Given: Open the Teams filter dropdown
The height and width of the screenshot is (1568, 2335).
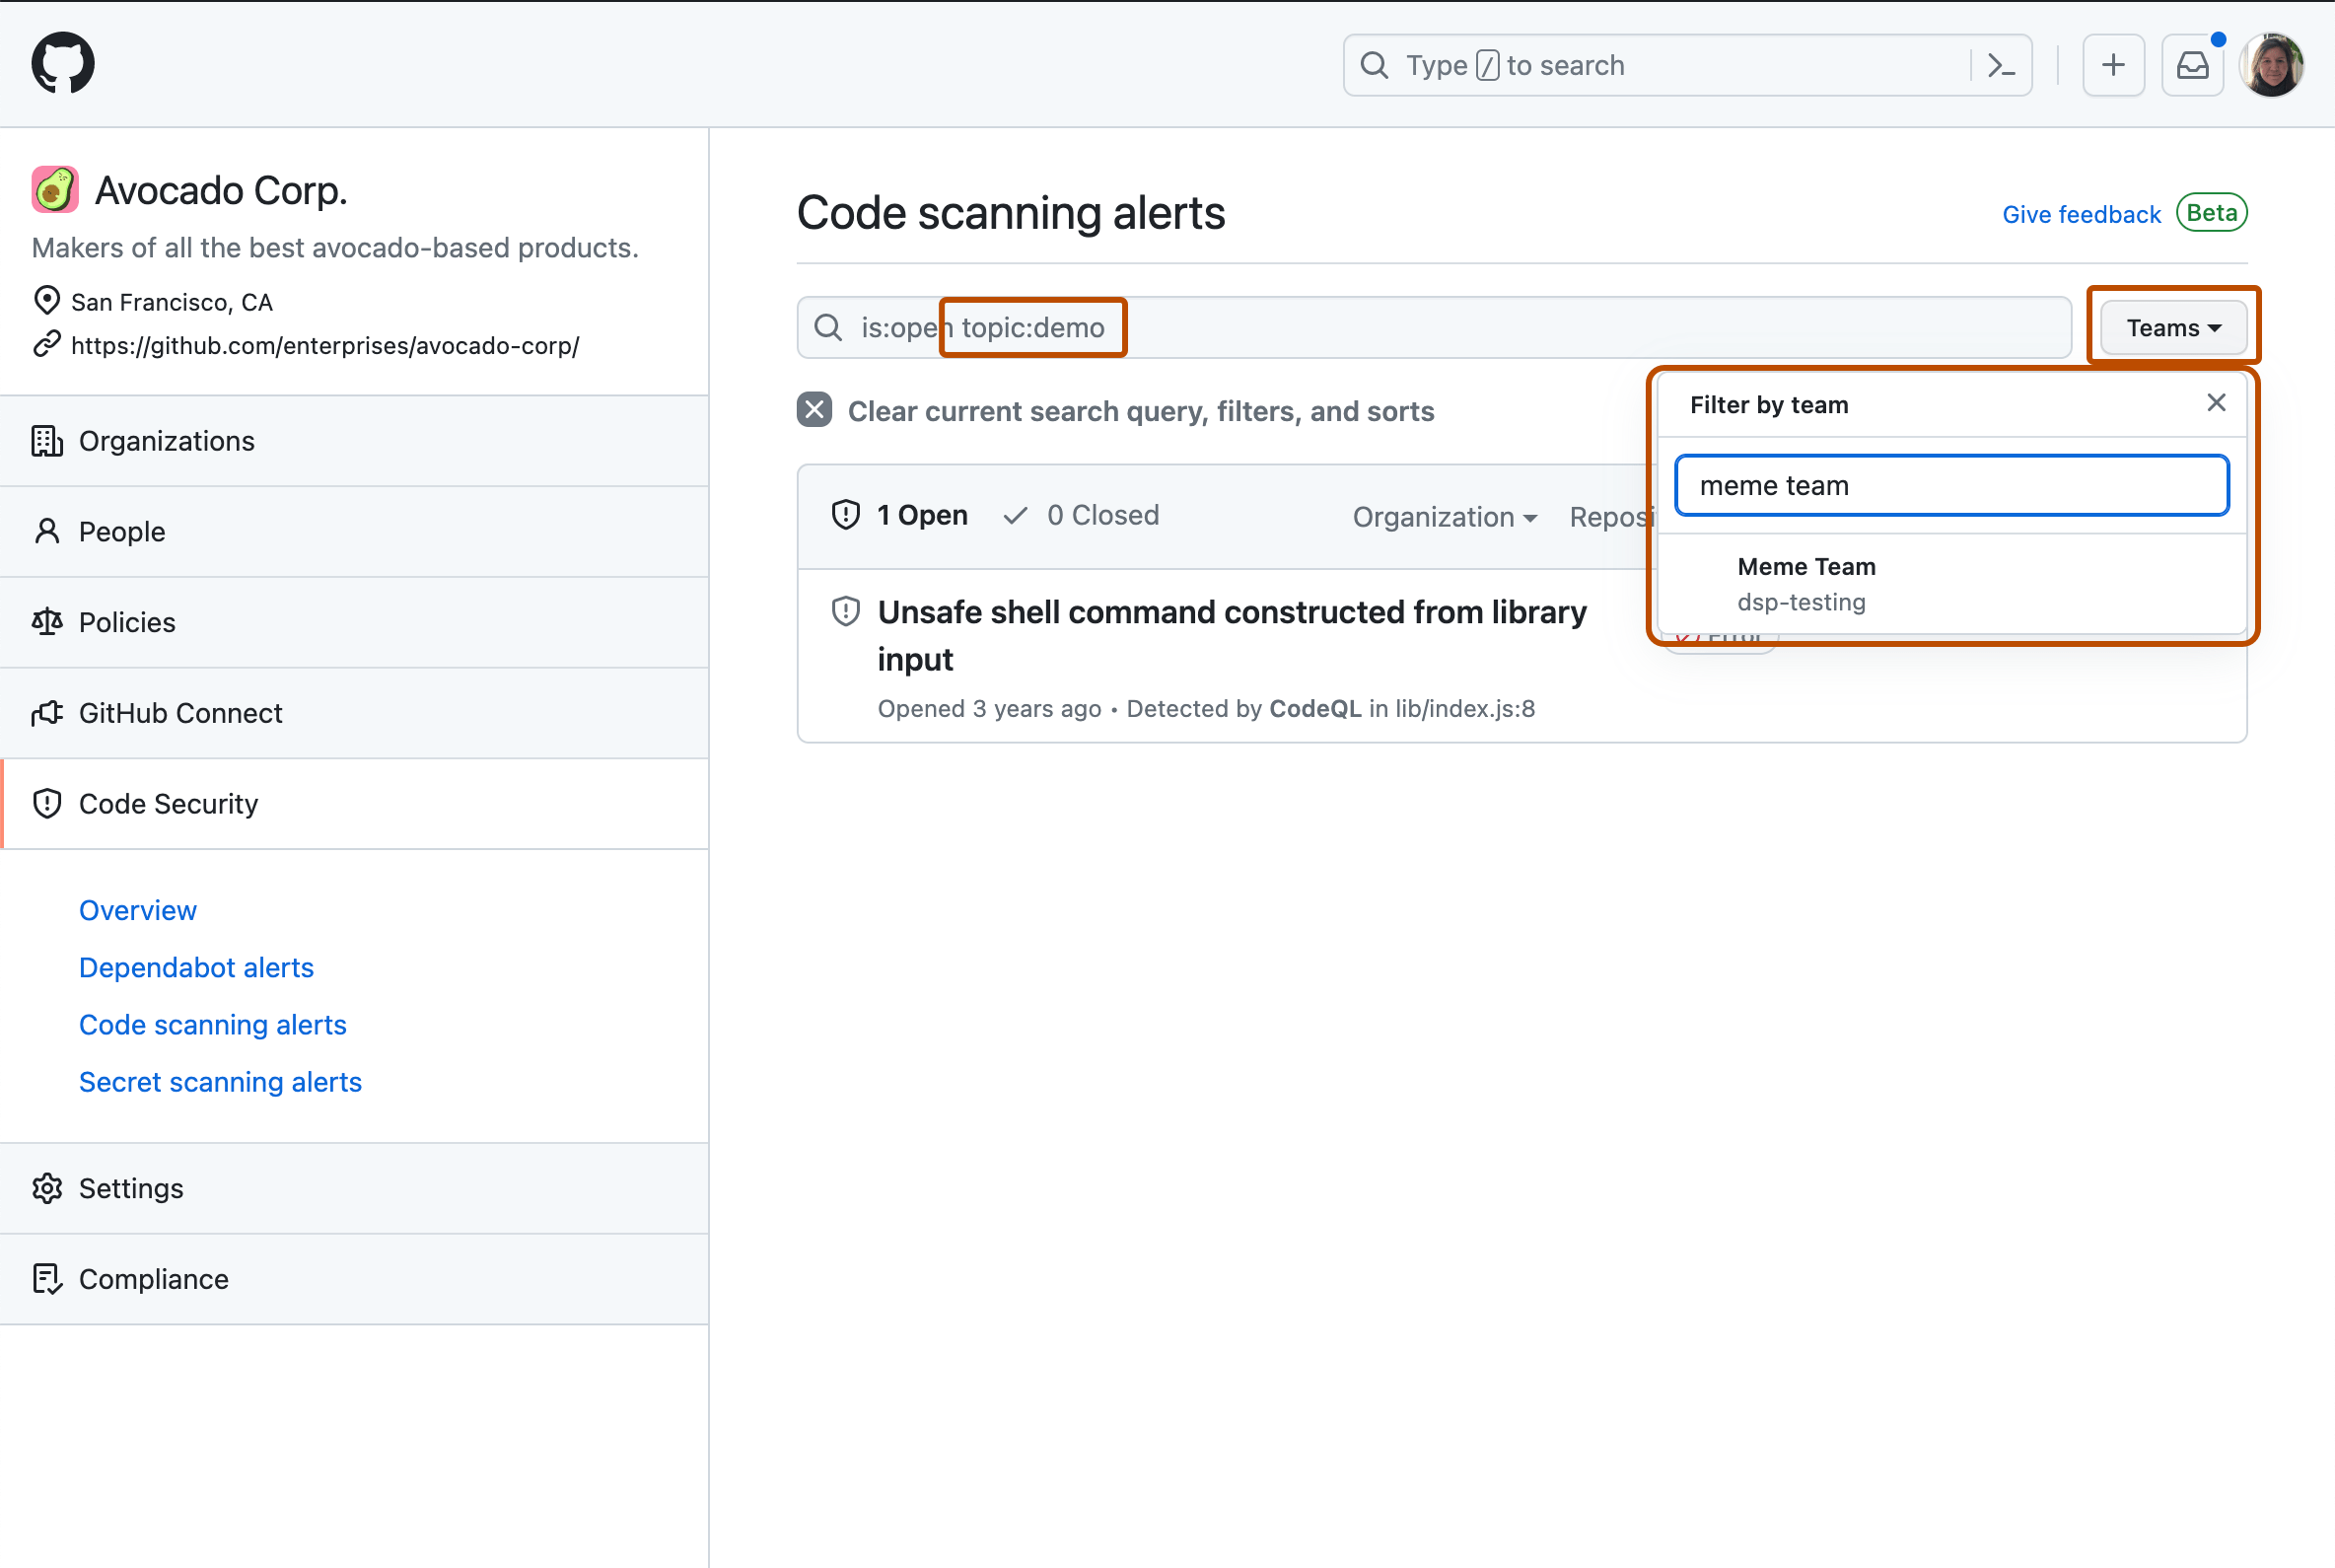Looking at the screenshot, I should 2173,327.
